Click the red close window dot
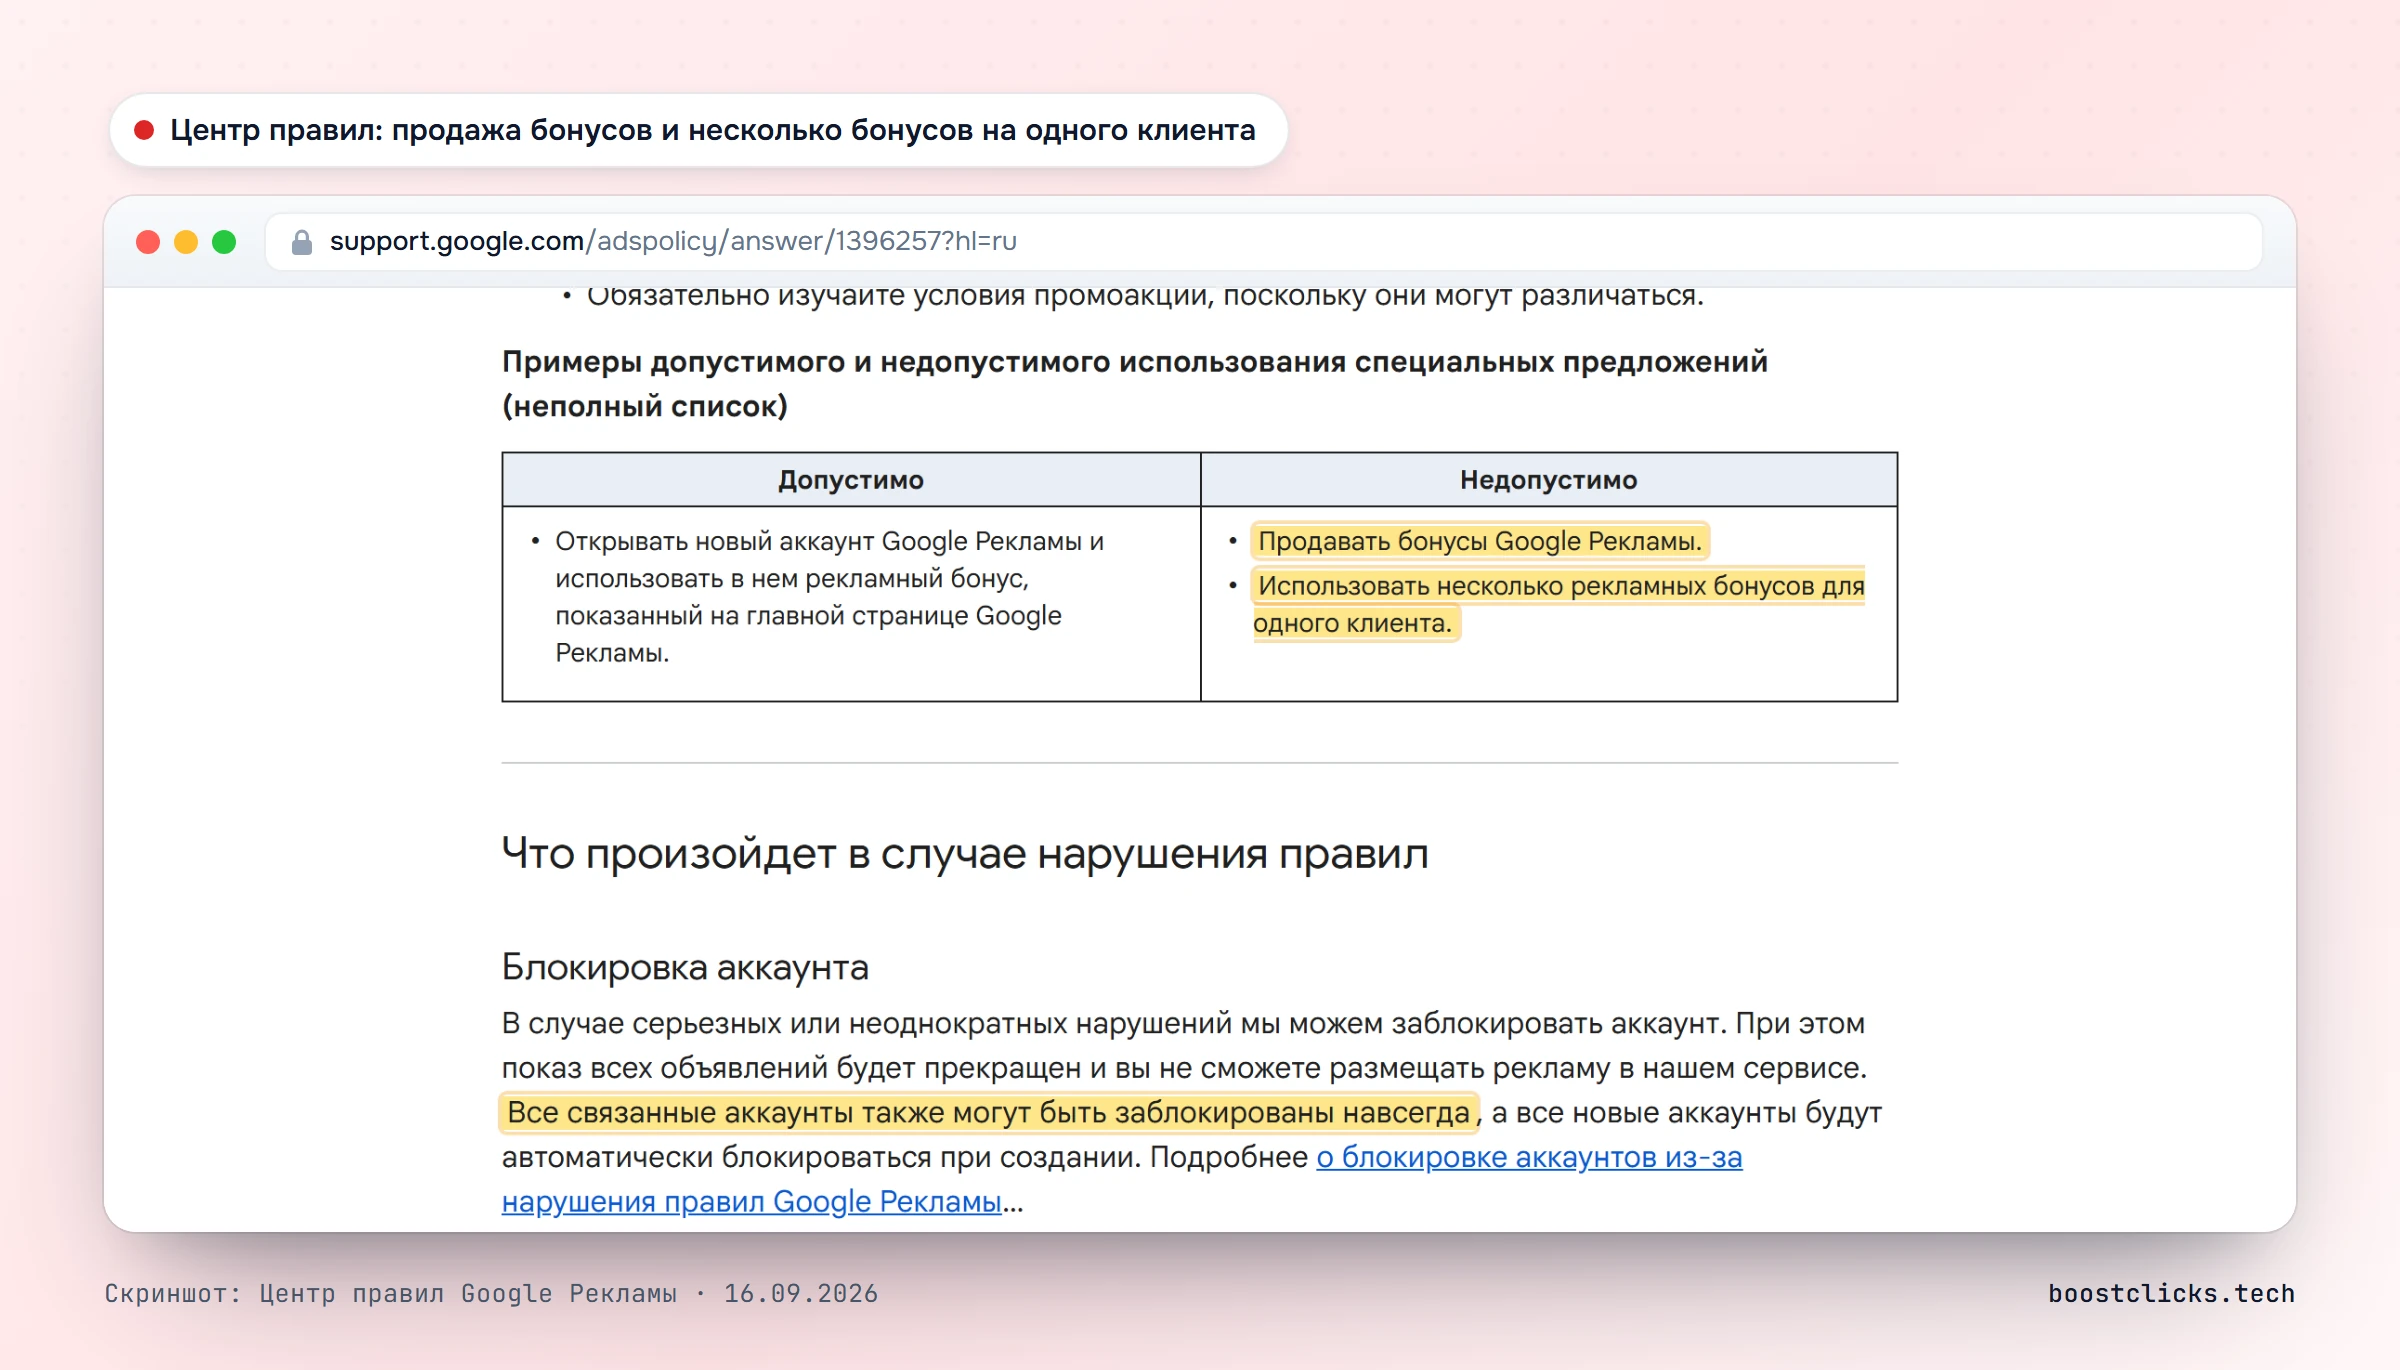This screenshot has width=2400, height=1370. (x=148, y=242)
